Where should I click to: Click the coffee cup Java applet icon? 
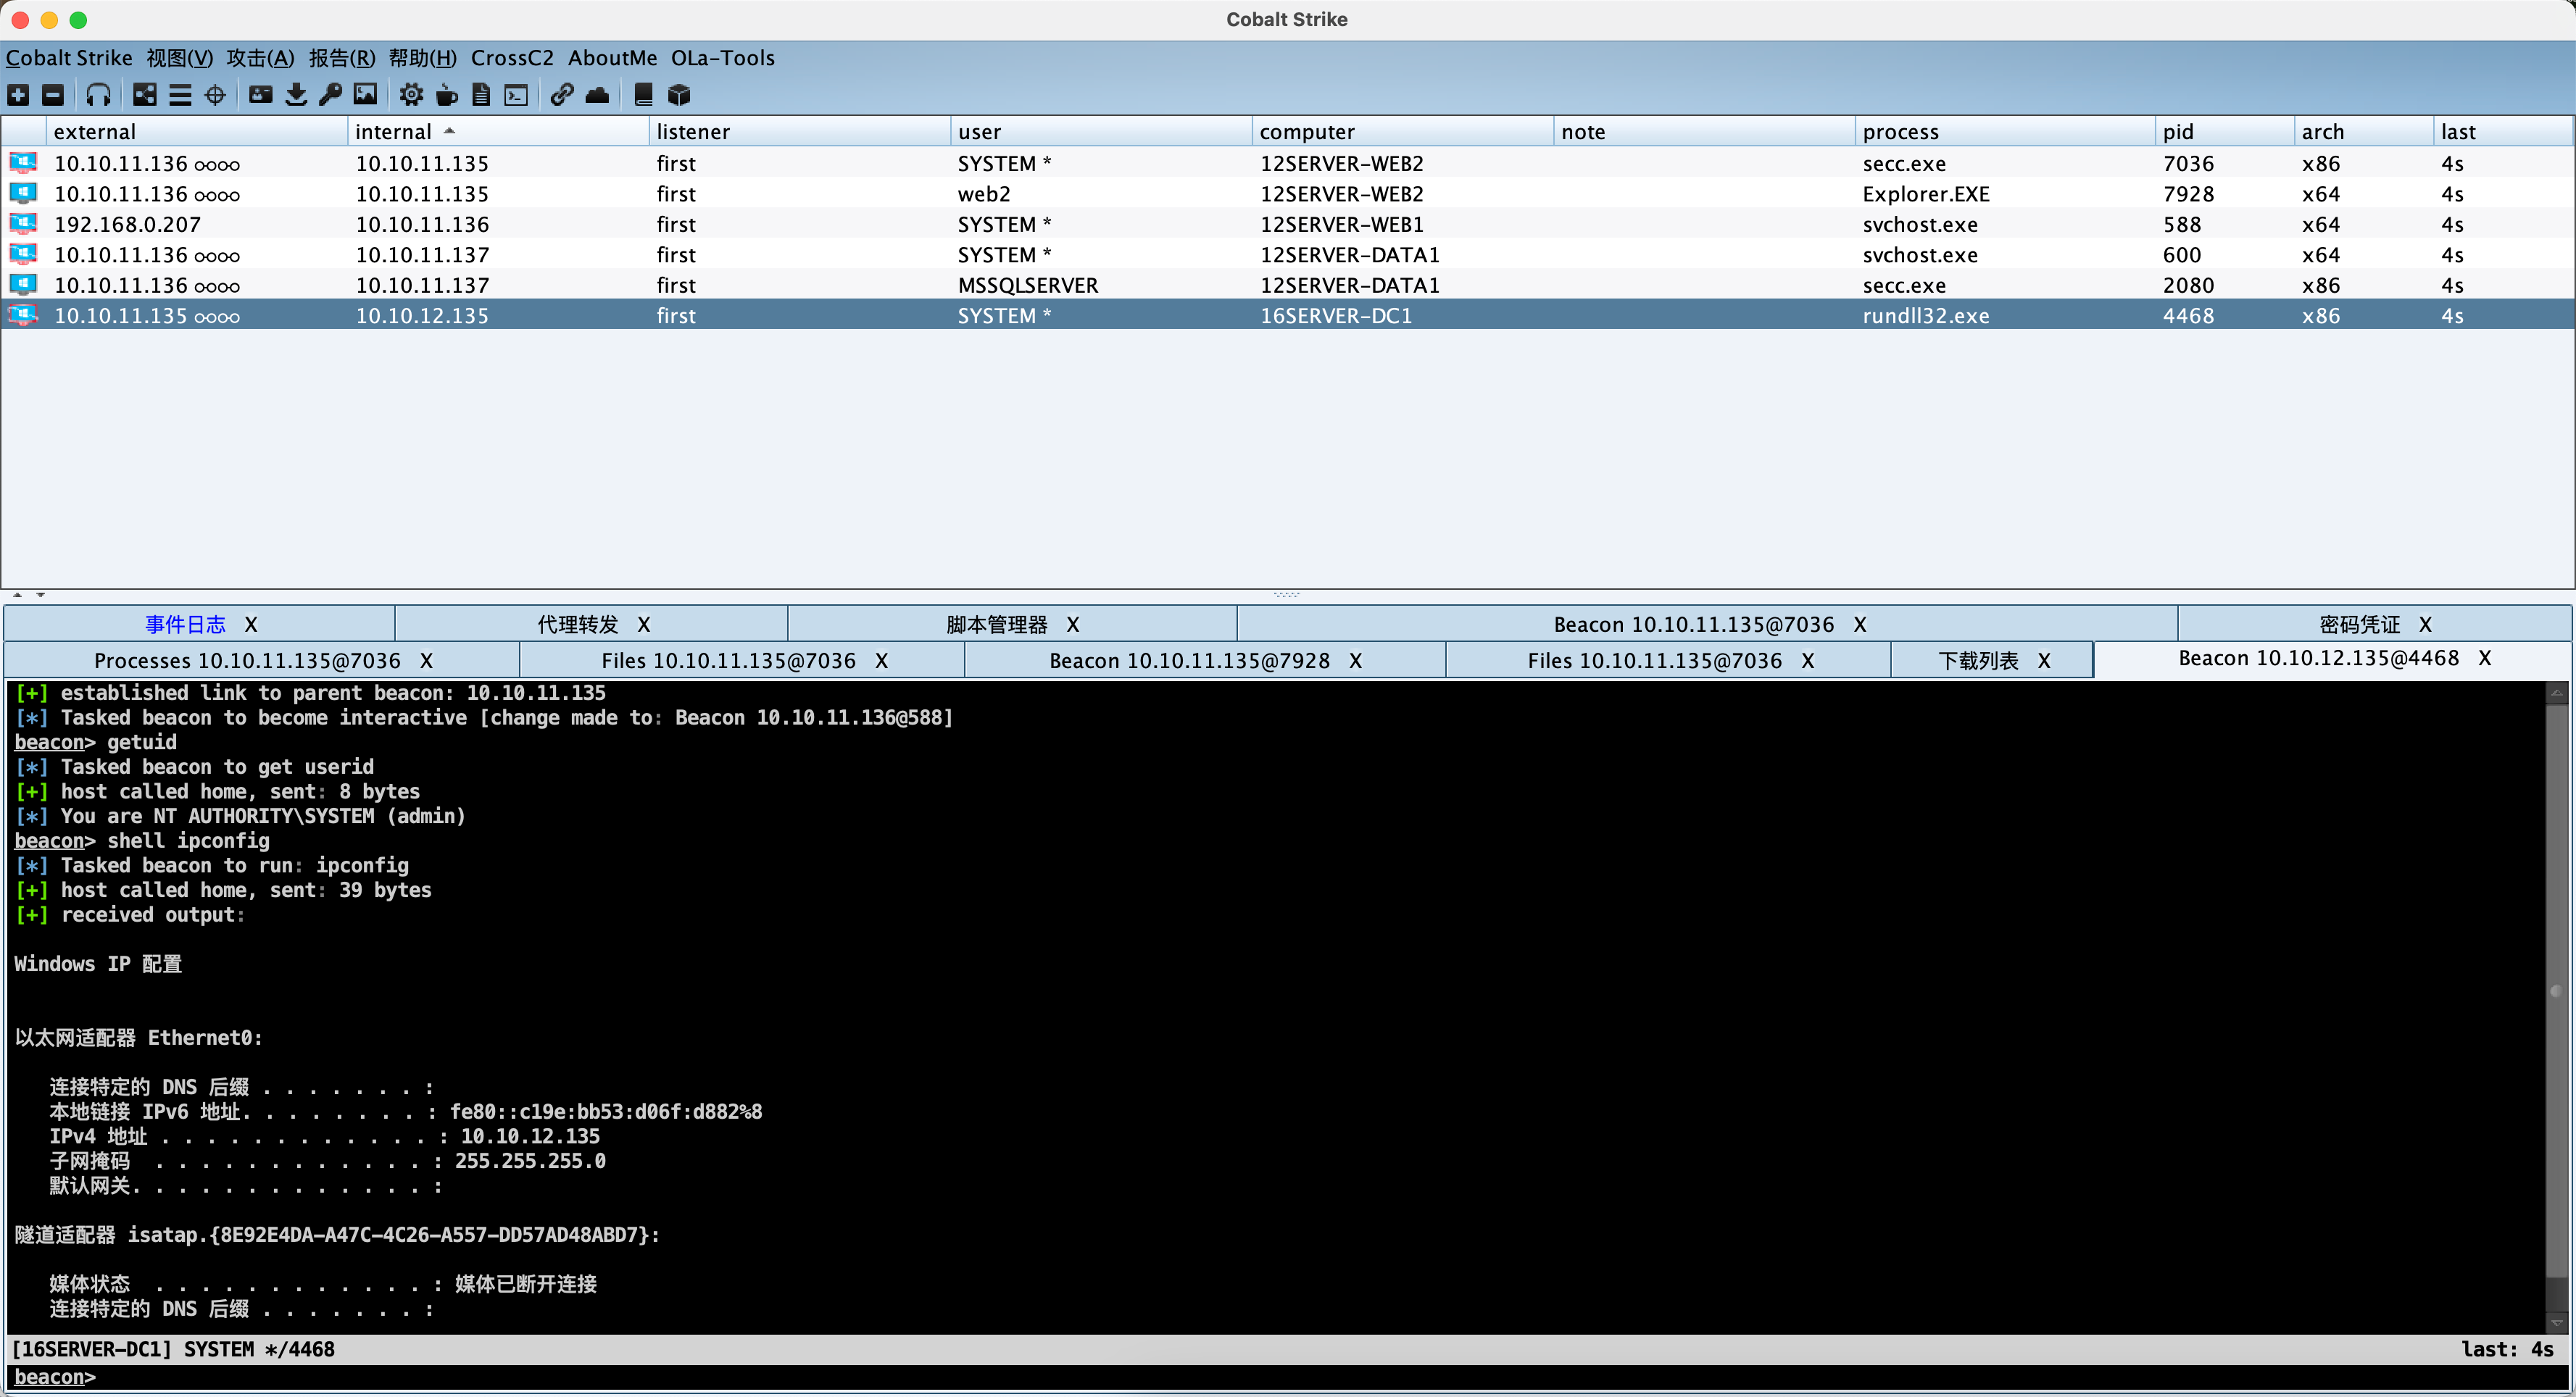tap(447, 95)
